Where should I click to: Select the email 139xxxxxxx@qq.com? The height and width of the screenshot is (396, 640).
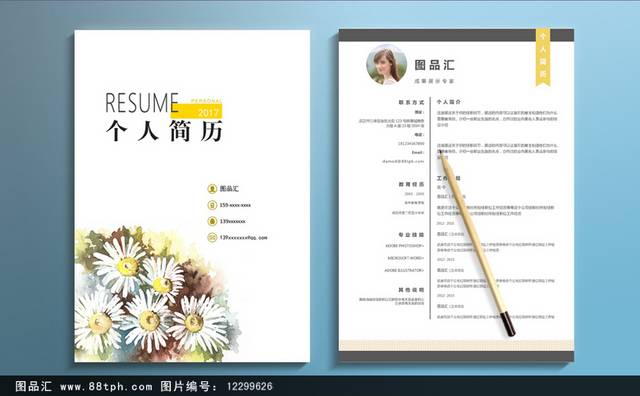pos(243,238)
